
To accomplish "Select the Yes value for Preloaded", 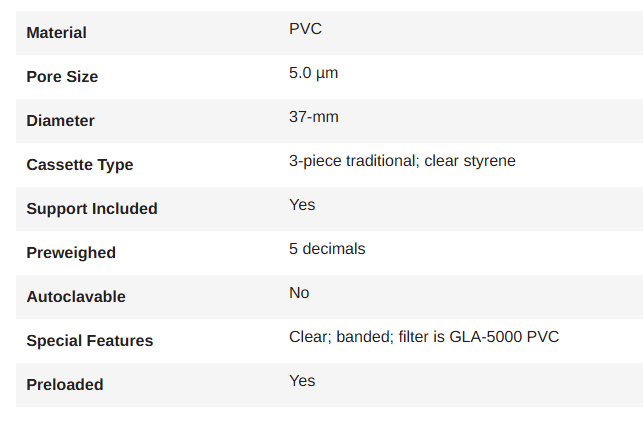I will [302, 381].
